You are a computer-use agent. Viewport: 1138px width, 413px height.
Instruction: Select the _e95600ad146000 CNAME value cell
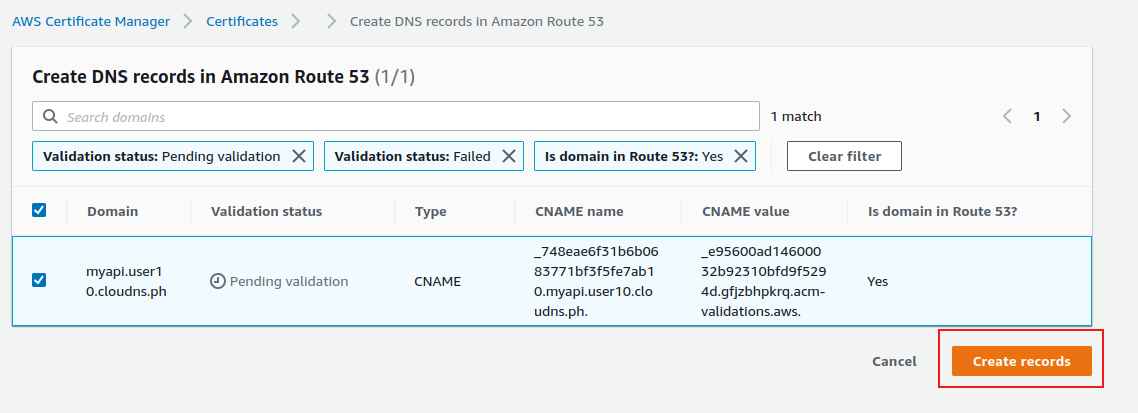point(763,281)
